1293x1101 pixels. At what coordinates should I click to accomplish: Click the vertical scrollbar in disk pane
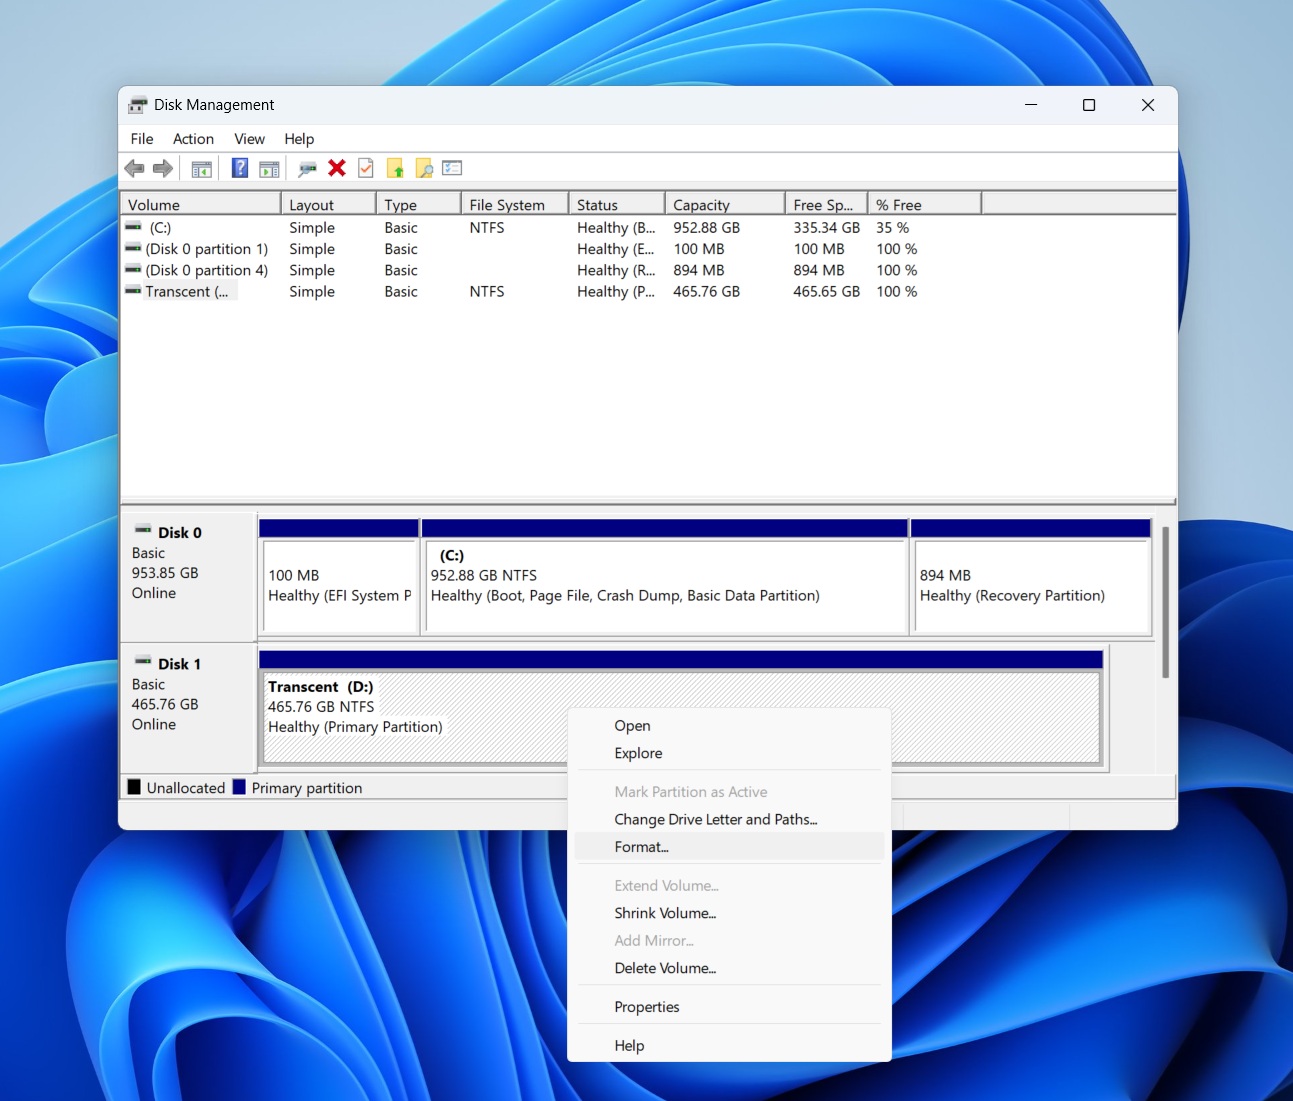tap(1165, 602)
